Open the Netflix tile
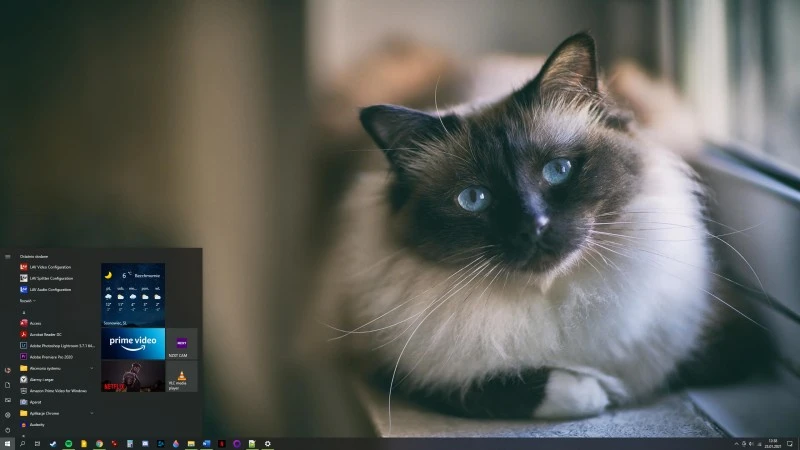 pos(133,376)
